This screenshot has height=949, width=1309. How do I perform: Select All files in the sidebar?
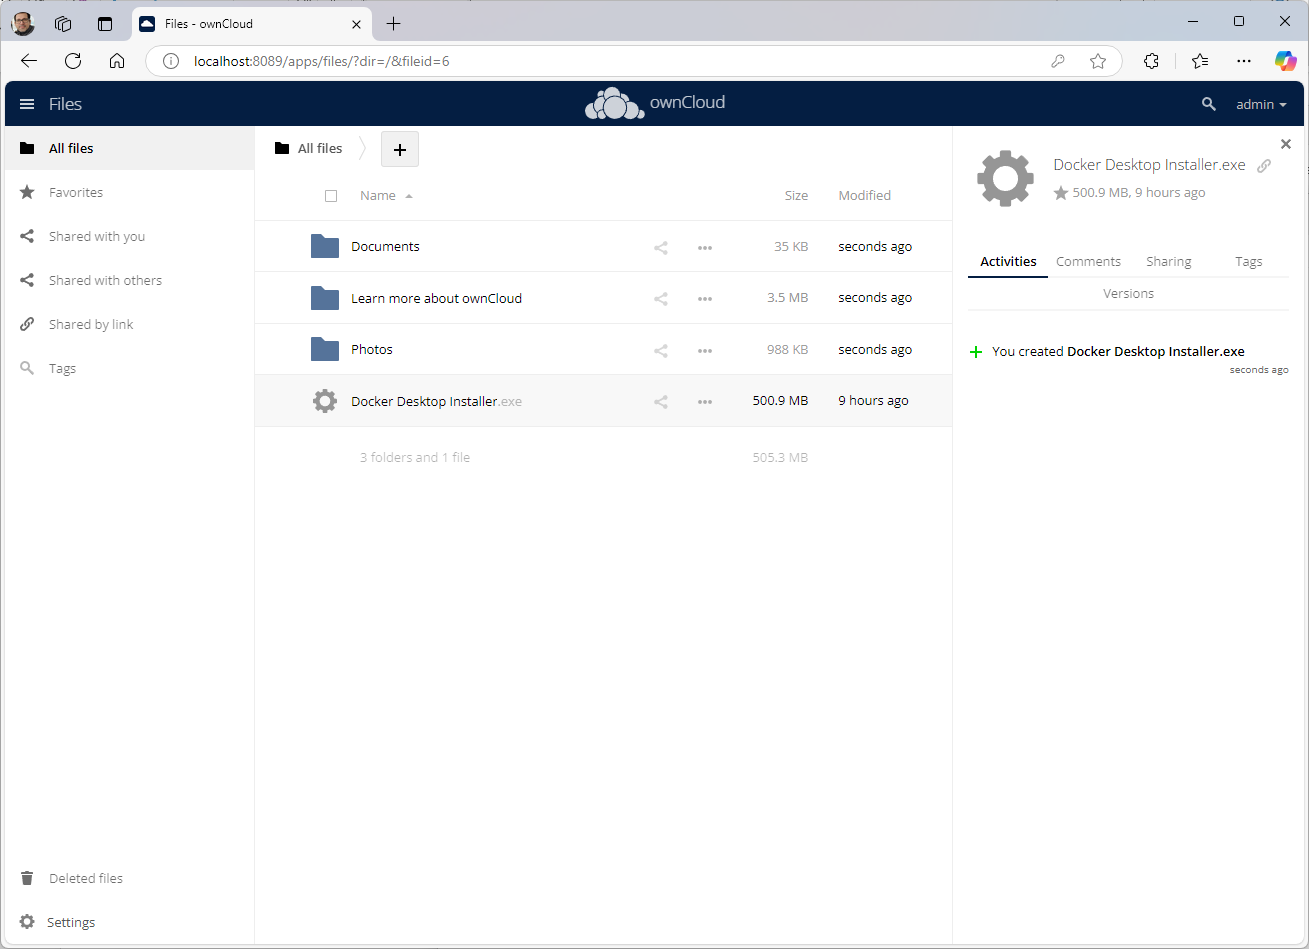coord(130,148)
